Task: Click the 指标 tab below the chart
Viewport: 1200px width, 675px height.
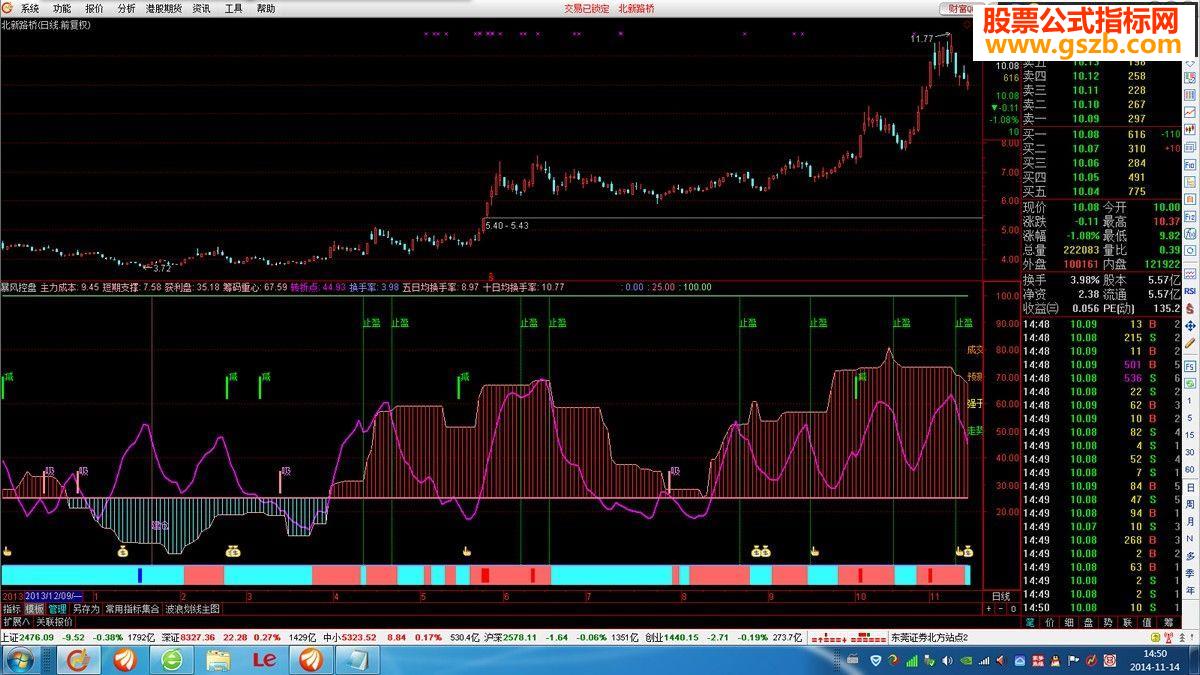Action: (11, 608)
